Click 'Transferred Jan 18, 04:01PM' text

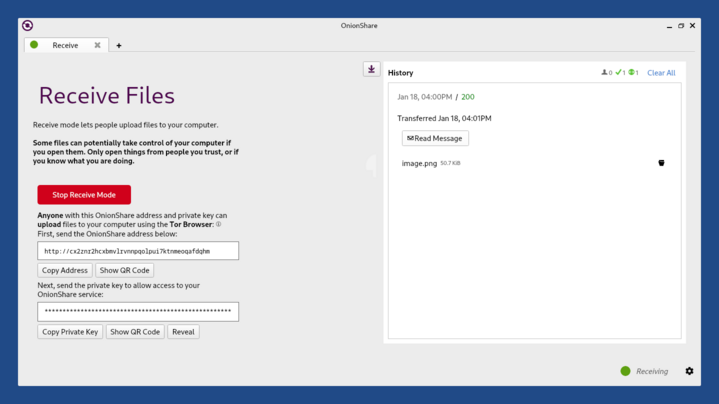point(444,118)
